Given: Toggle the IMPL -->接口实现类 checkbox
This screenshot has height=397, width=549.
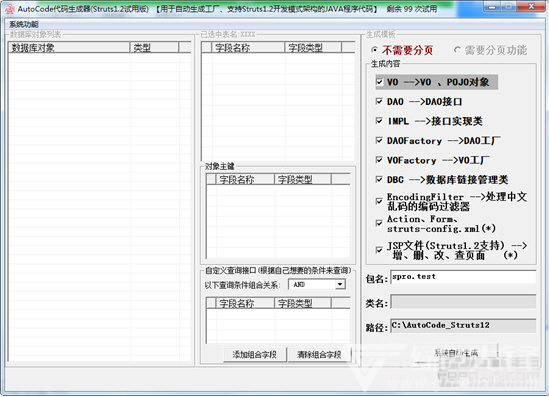Looking at the screenshot, I should [379, 121].
